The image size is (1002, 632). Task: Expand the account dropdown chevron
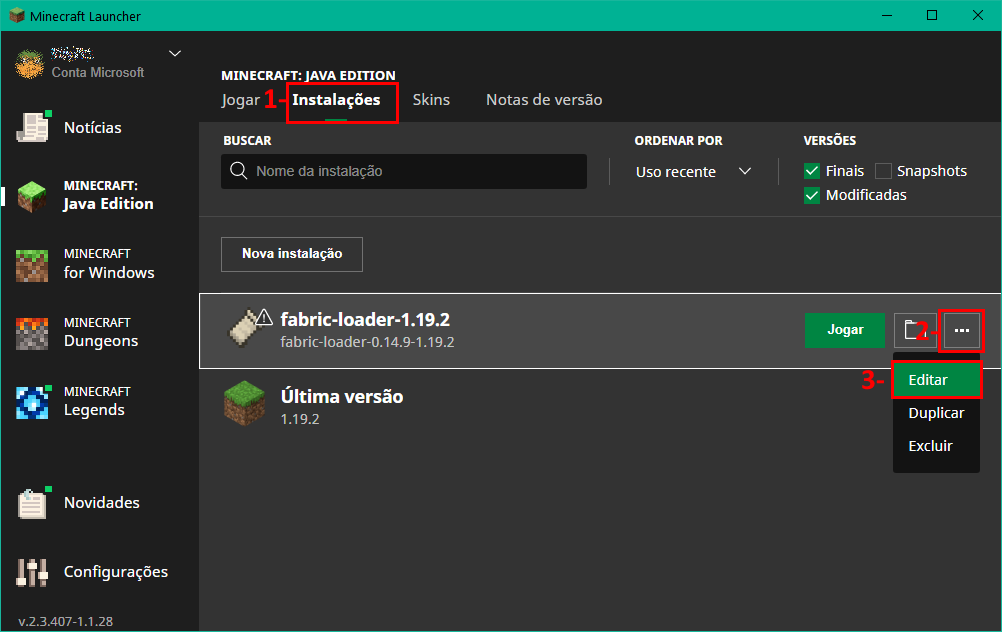click(x=175, y=54)
